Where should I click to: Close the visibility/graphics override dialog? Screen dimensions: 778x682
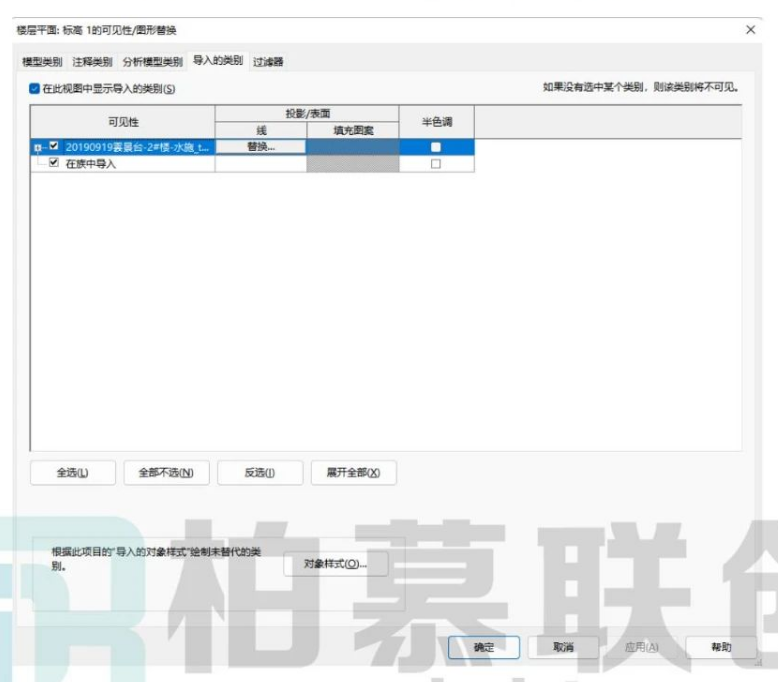tap(750, 30)
